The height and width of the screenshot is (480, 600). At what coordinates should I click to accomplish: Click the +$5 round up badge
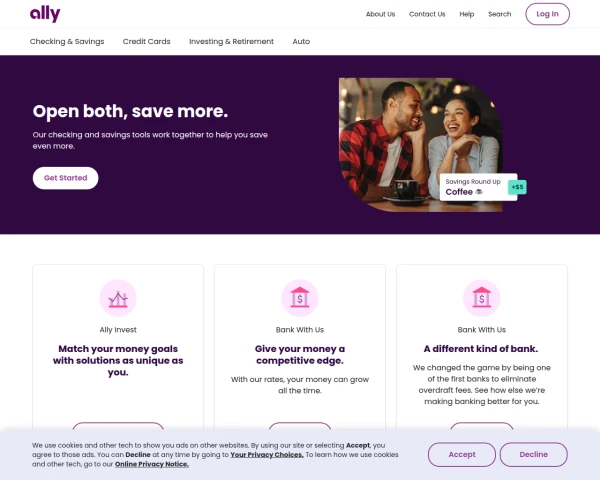click(x=517, y=187)
